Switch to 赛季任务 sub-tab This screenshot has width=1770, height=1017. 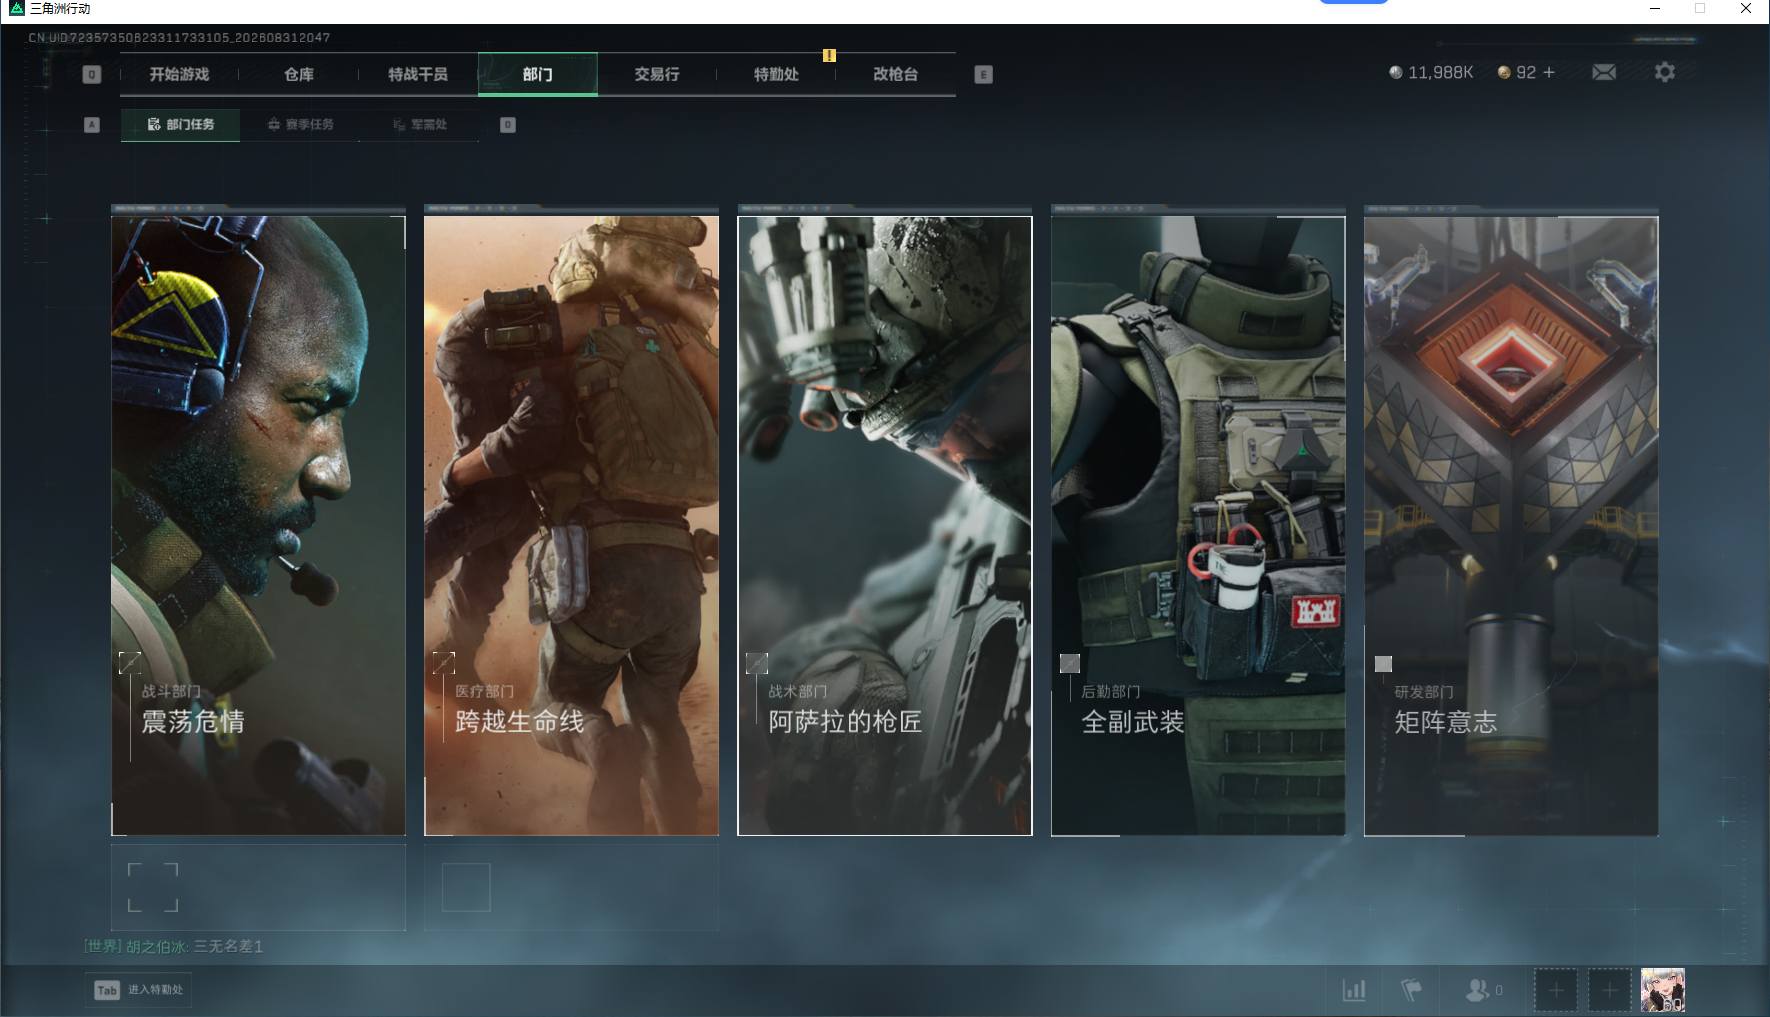pos(300,125)
